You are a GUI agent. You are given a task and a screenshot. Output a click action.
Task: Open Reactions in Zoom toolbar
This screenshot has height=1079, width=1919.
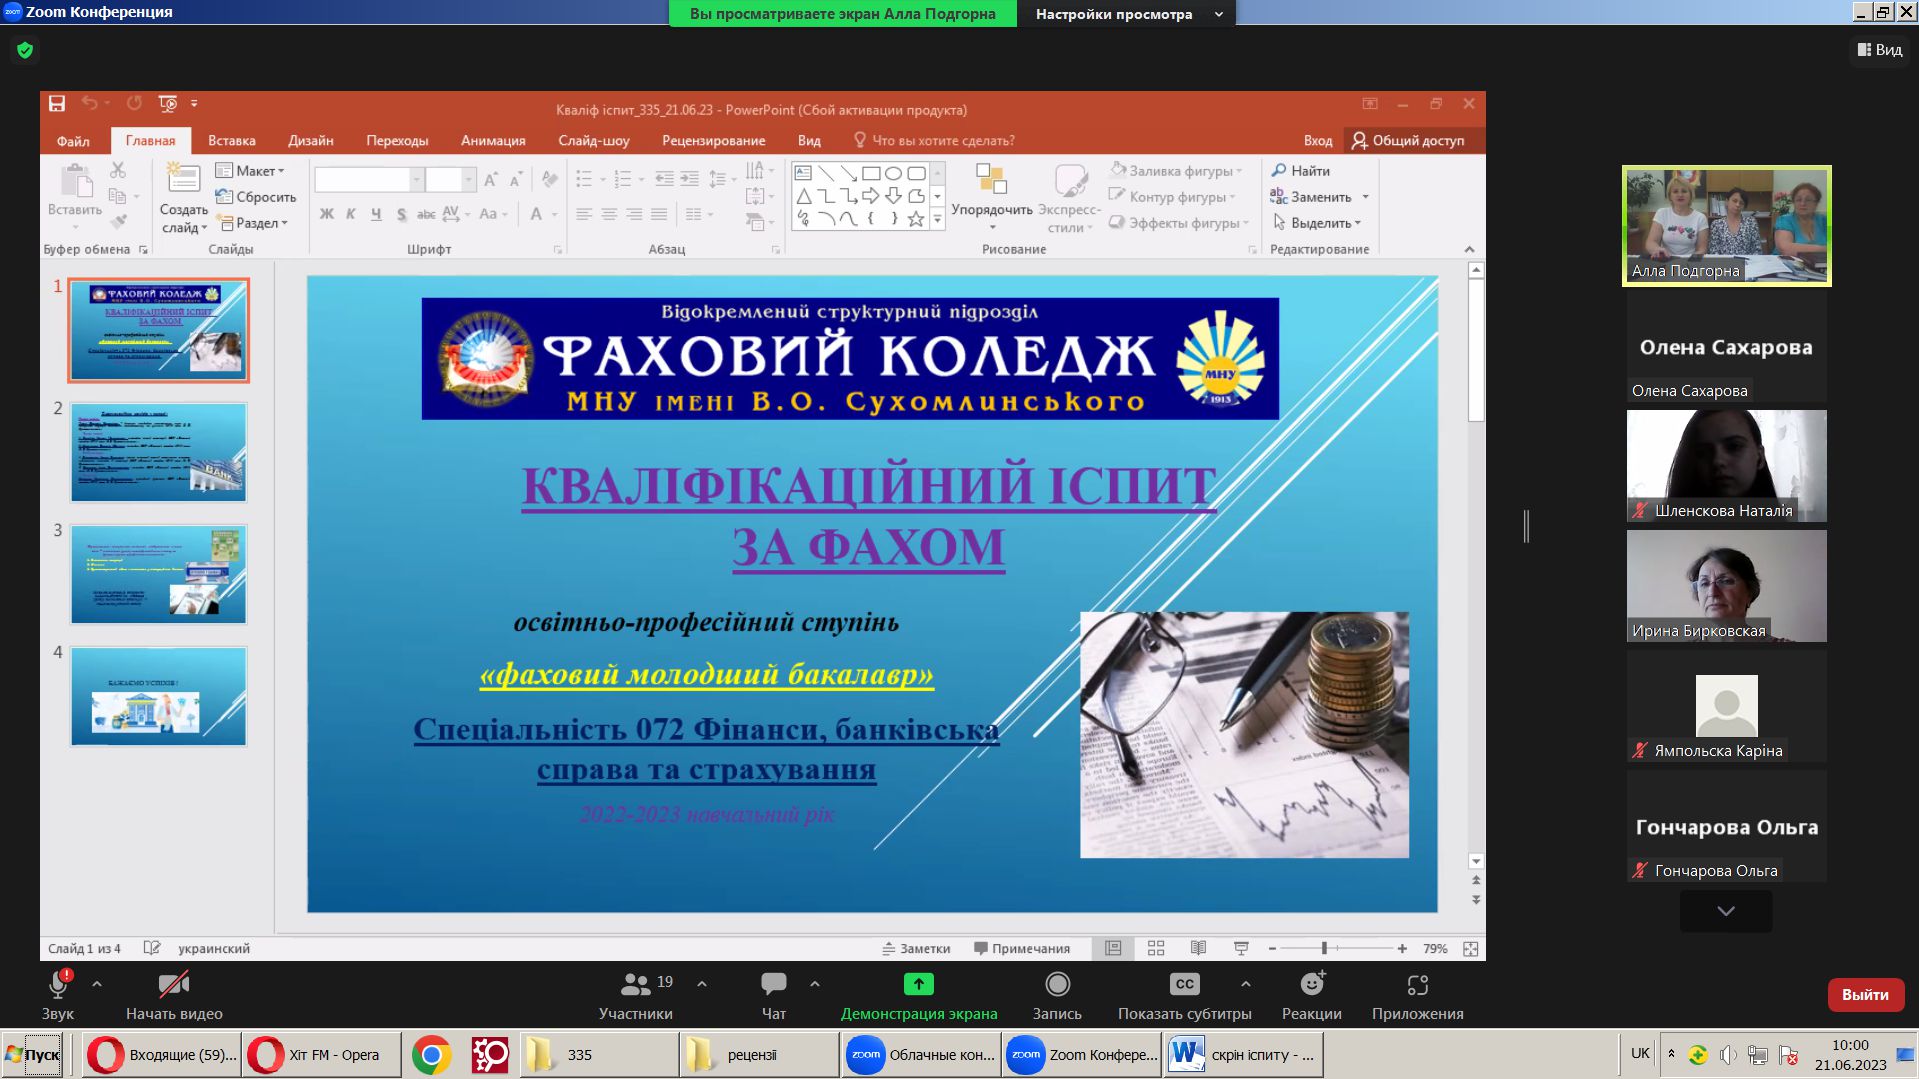(1311, 985)
